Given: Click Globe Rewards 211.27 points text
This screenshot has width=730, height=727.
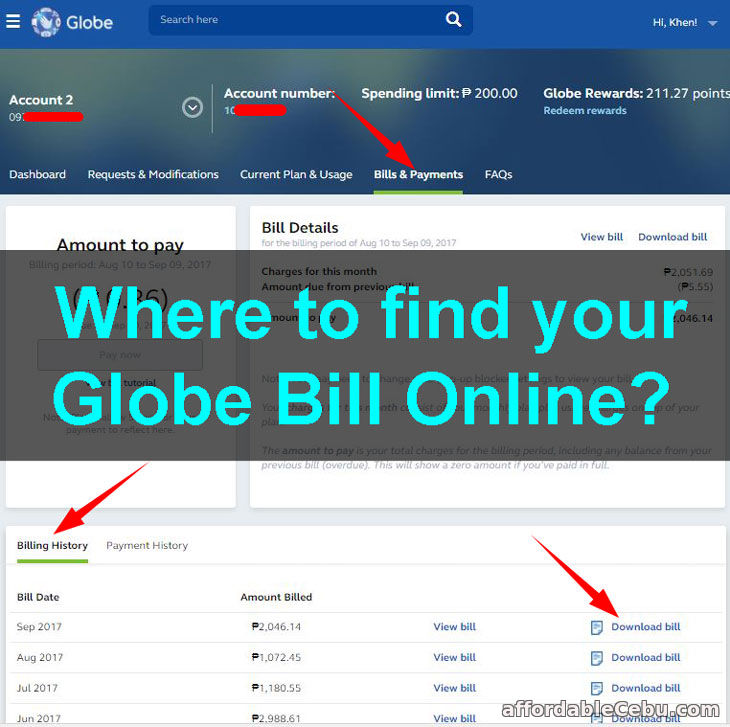Looking at the screenshot, I should tap(636, 93).
